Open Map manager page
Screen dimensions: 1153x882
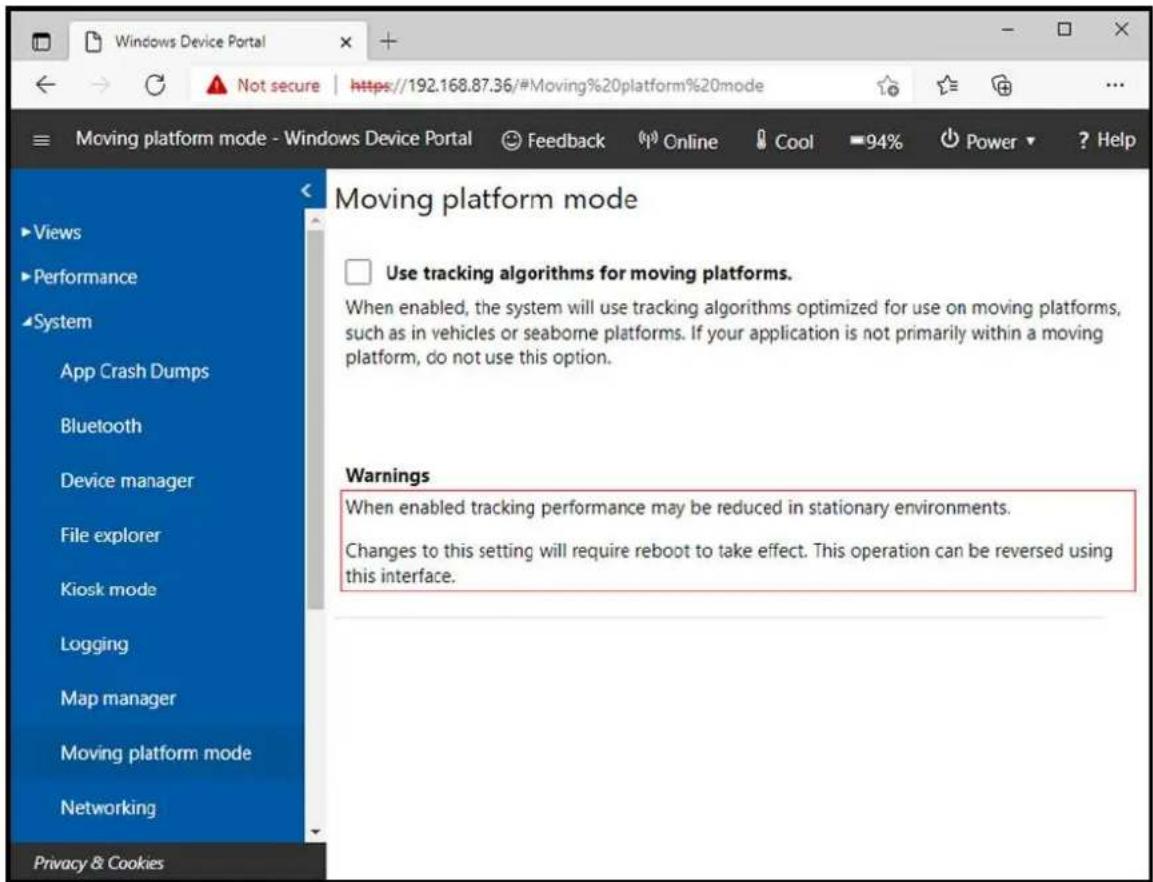point(118,698)
